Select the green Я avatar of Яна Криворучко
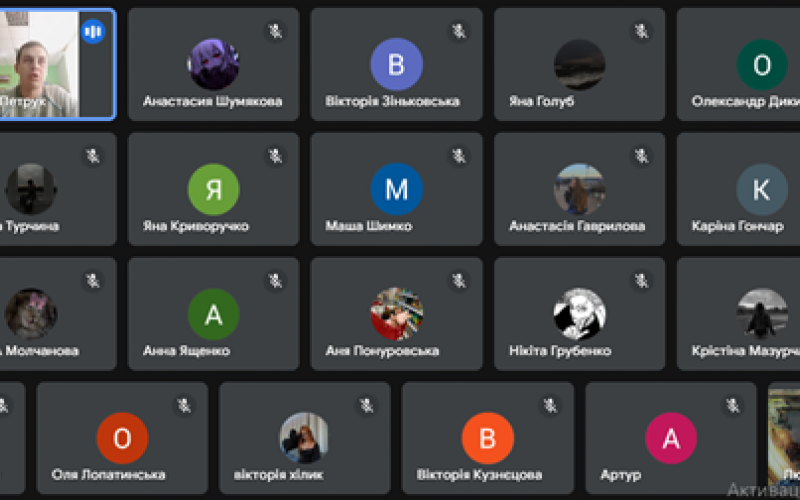 pyautogui.click(x=214, y=189)
